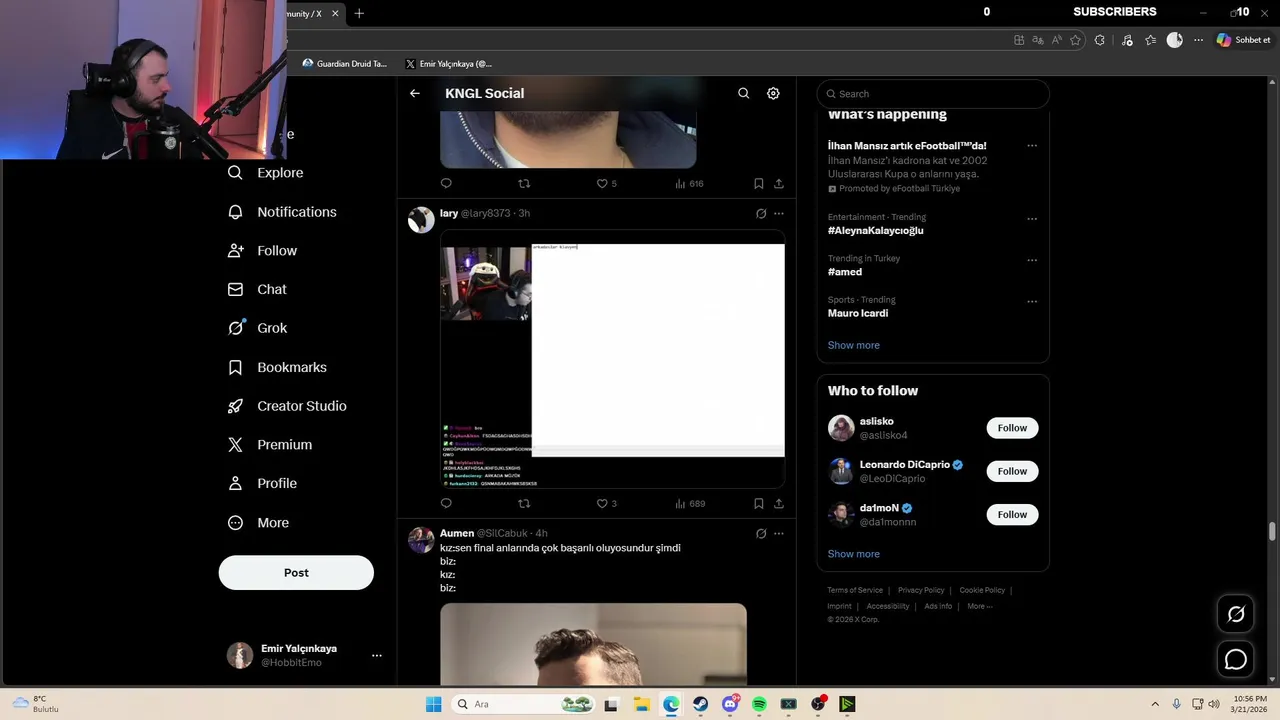Share lary's post

[x=779, y=504]
